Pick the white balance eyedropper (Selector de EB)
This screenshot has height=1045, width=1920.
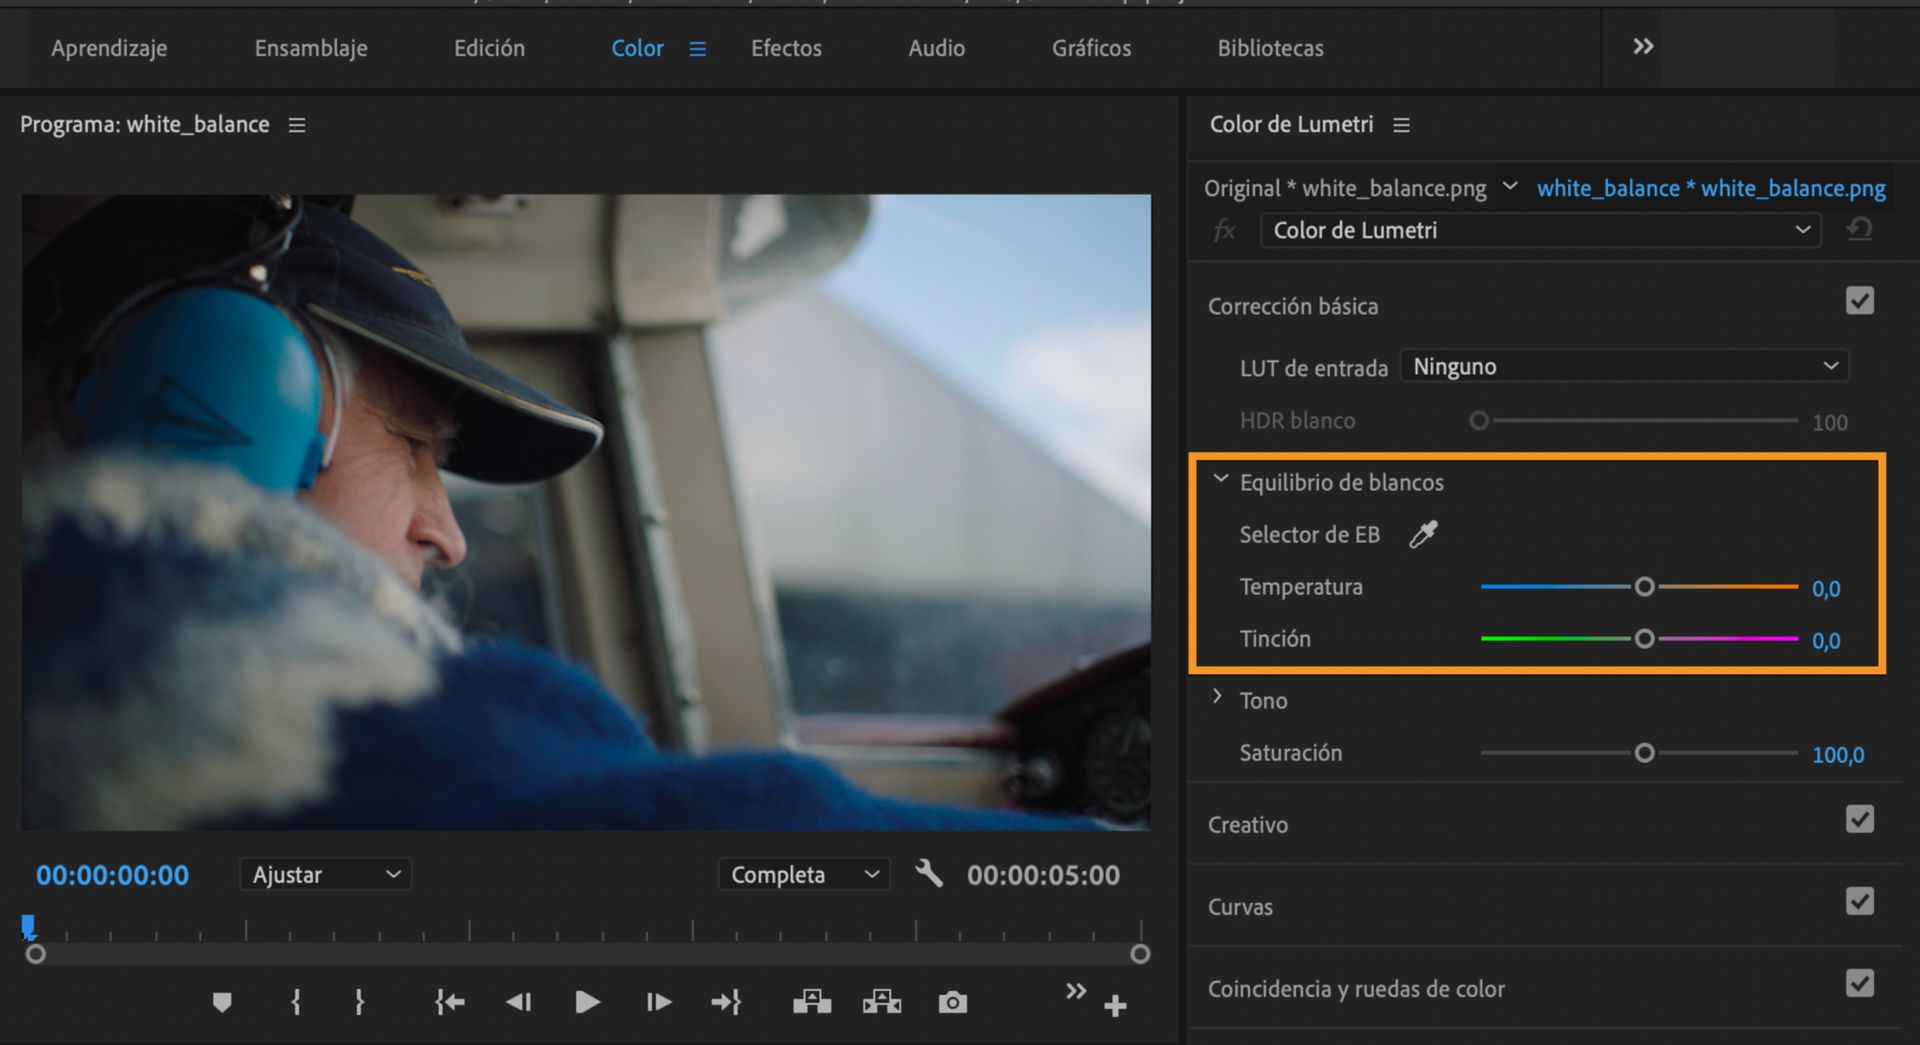(x=1423, y=535)
